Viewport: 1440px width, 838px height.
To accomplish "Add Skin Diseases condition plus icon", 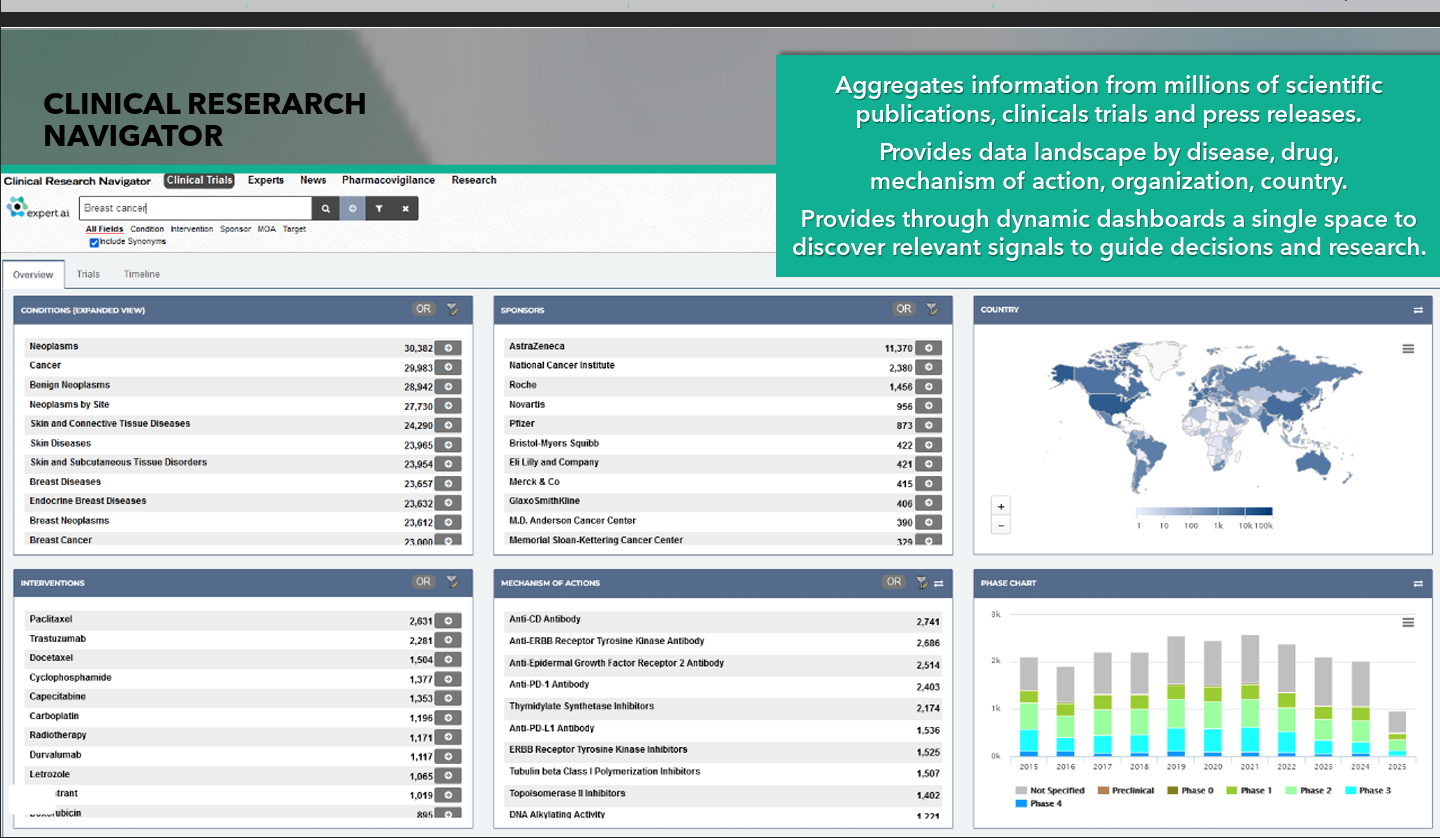I will coord(448,444).
